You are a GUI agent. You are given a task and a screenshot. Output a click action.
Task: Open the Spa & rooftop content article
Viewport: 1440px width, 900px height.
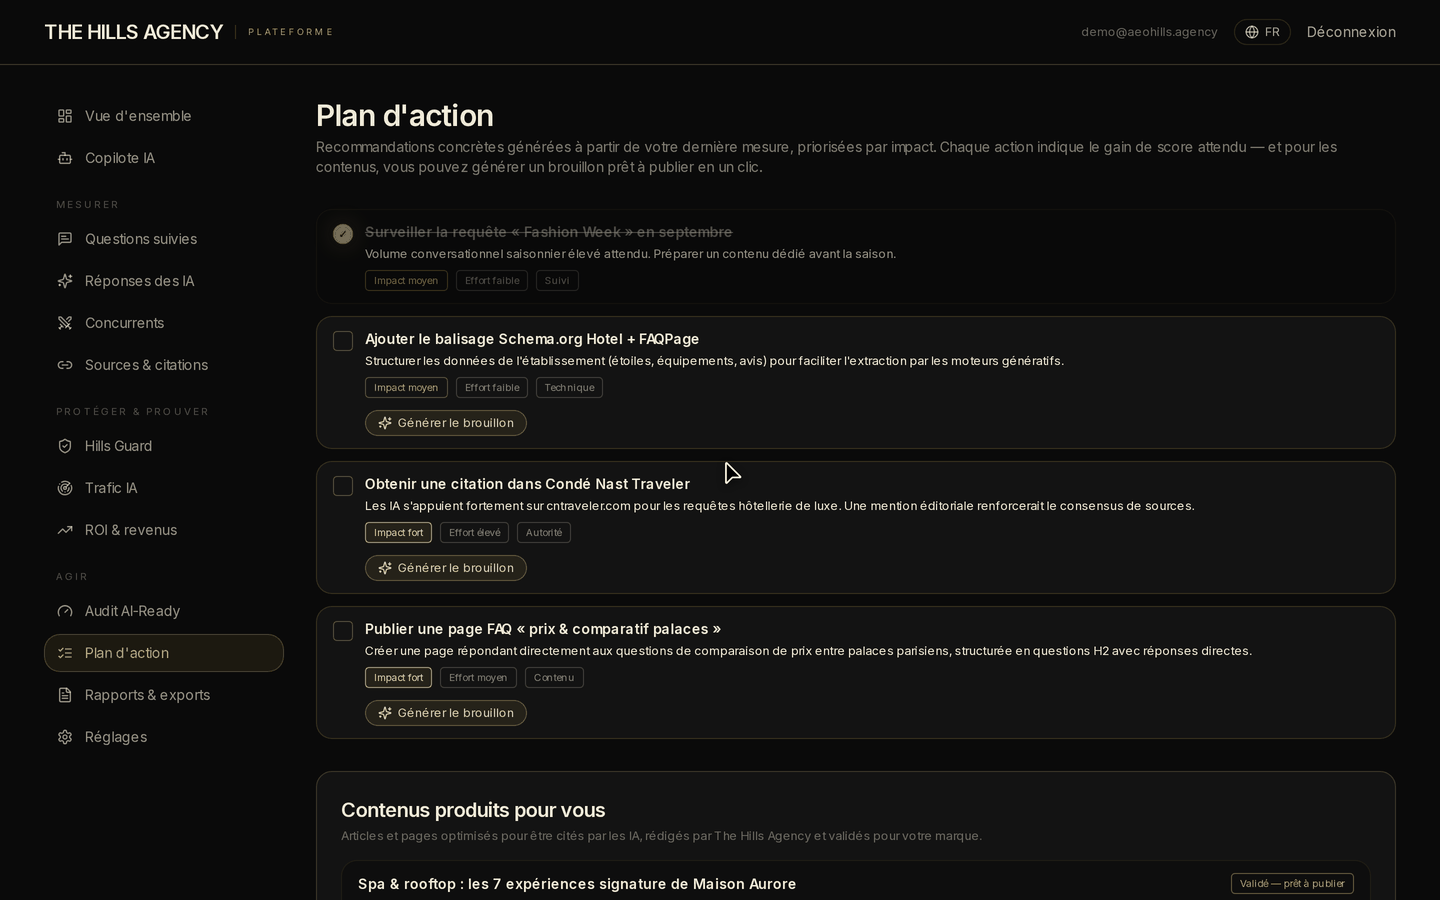point(577,884)
